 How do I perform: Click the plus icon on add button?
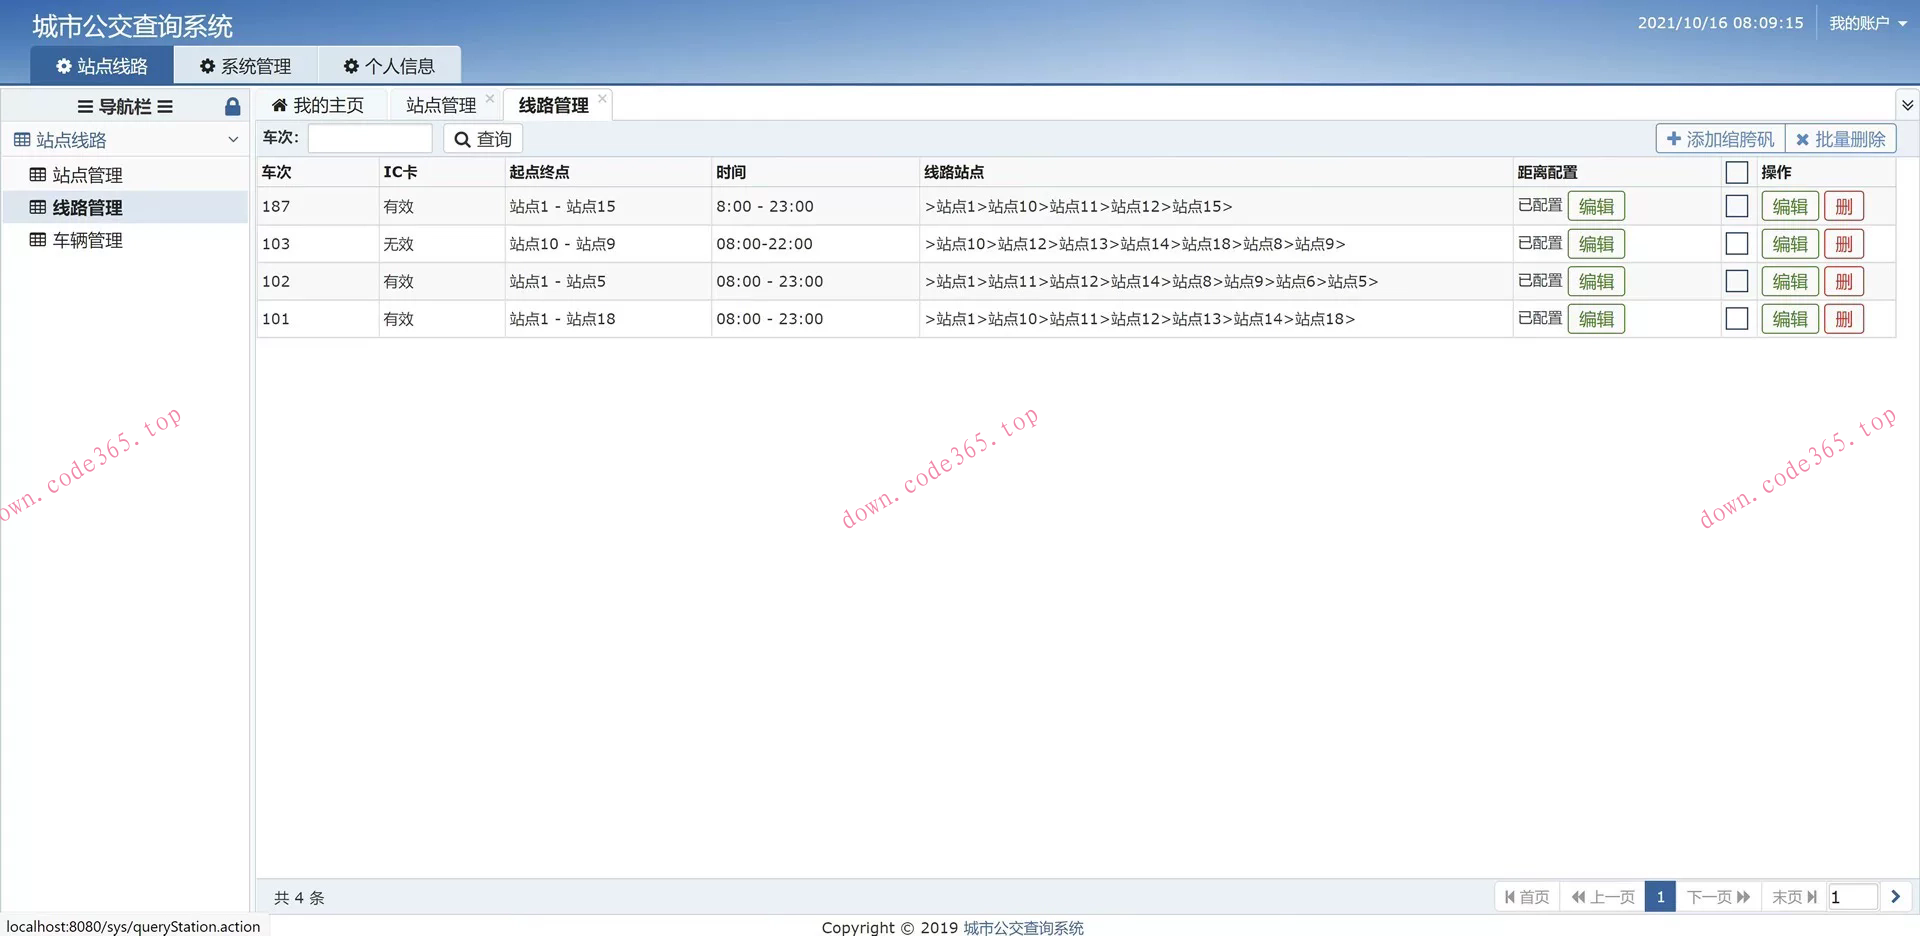(x=1674, y=139)
